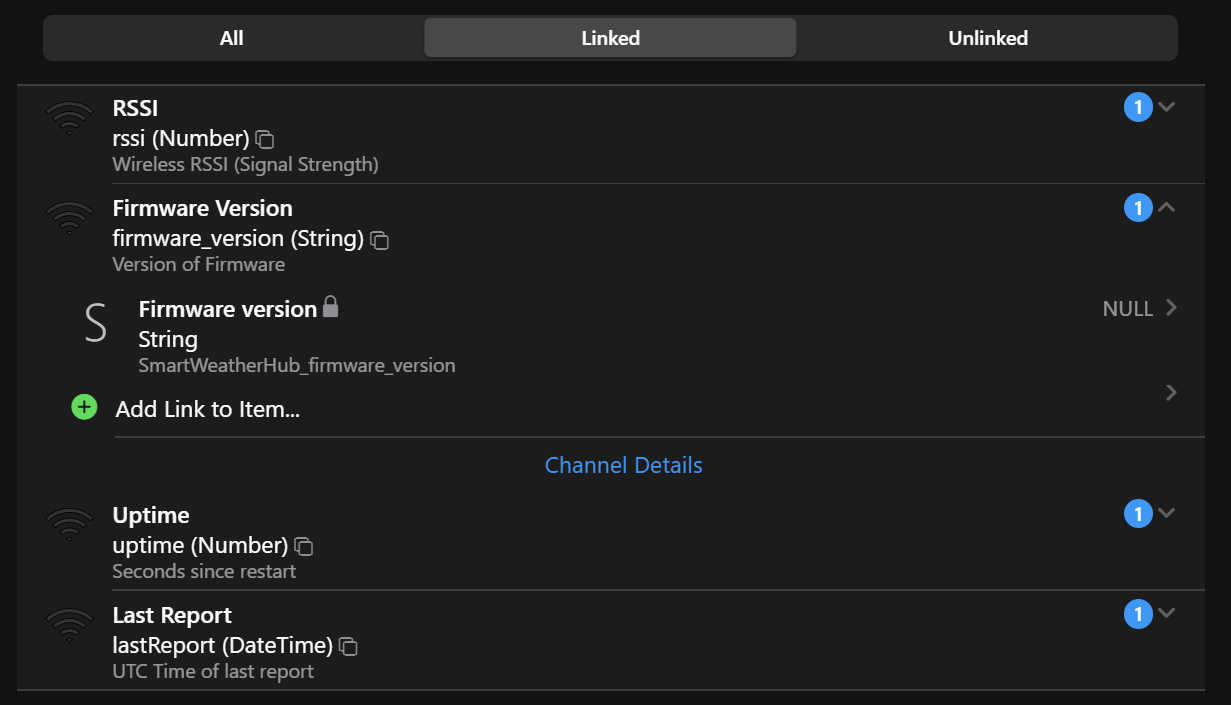Copy the lastReport channel ID
Screen dimensions: 1231x705
tap(348, 647)
